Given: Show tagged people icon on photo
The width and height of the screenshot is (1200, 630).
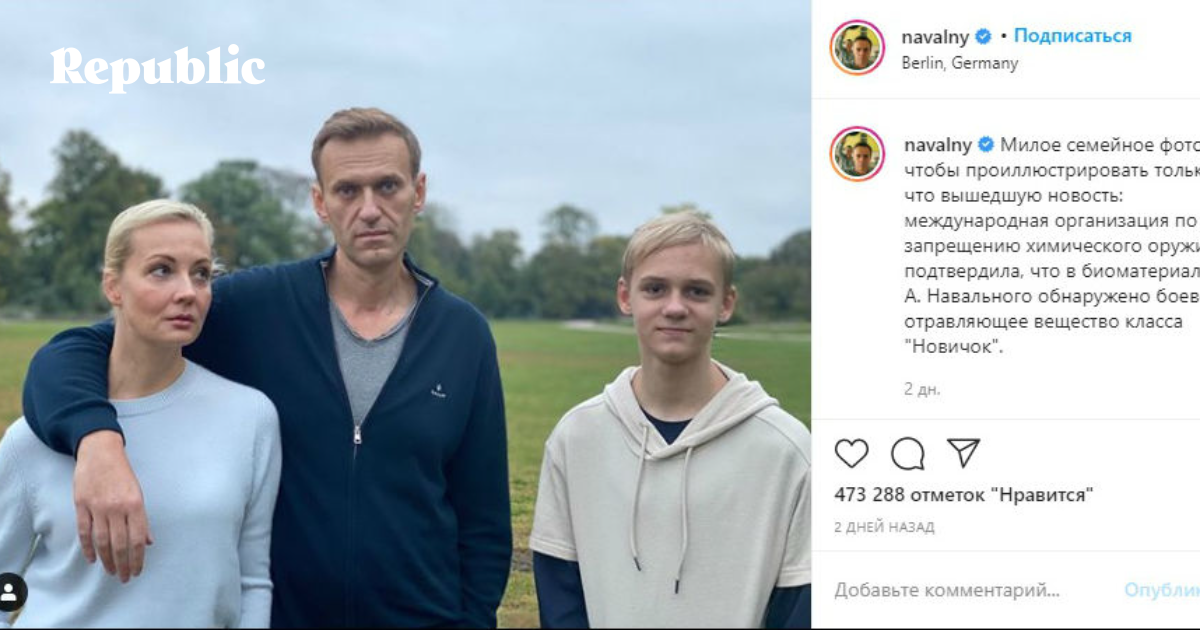Looking at the screenshot, I should coord(11,592).
